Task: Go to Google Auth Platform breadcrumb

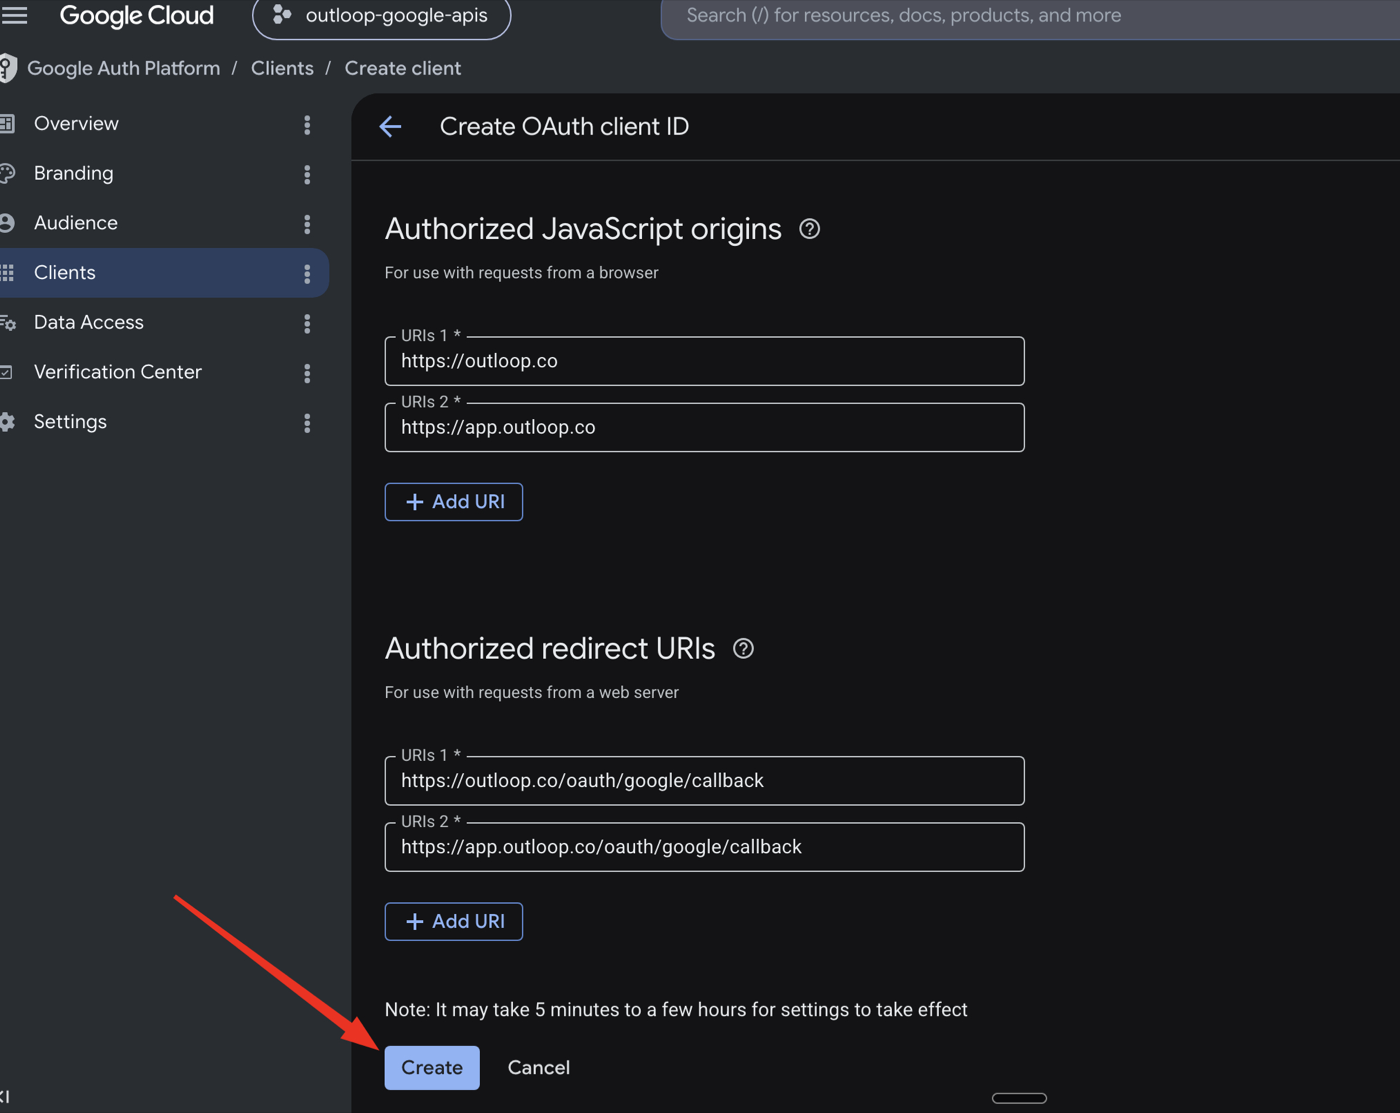Action: click(123, 68)
